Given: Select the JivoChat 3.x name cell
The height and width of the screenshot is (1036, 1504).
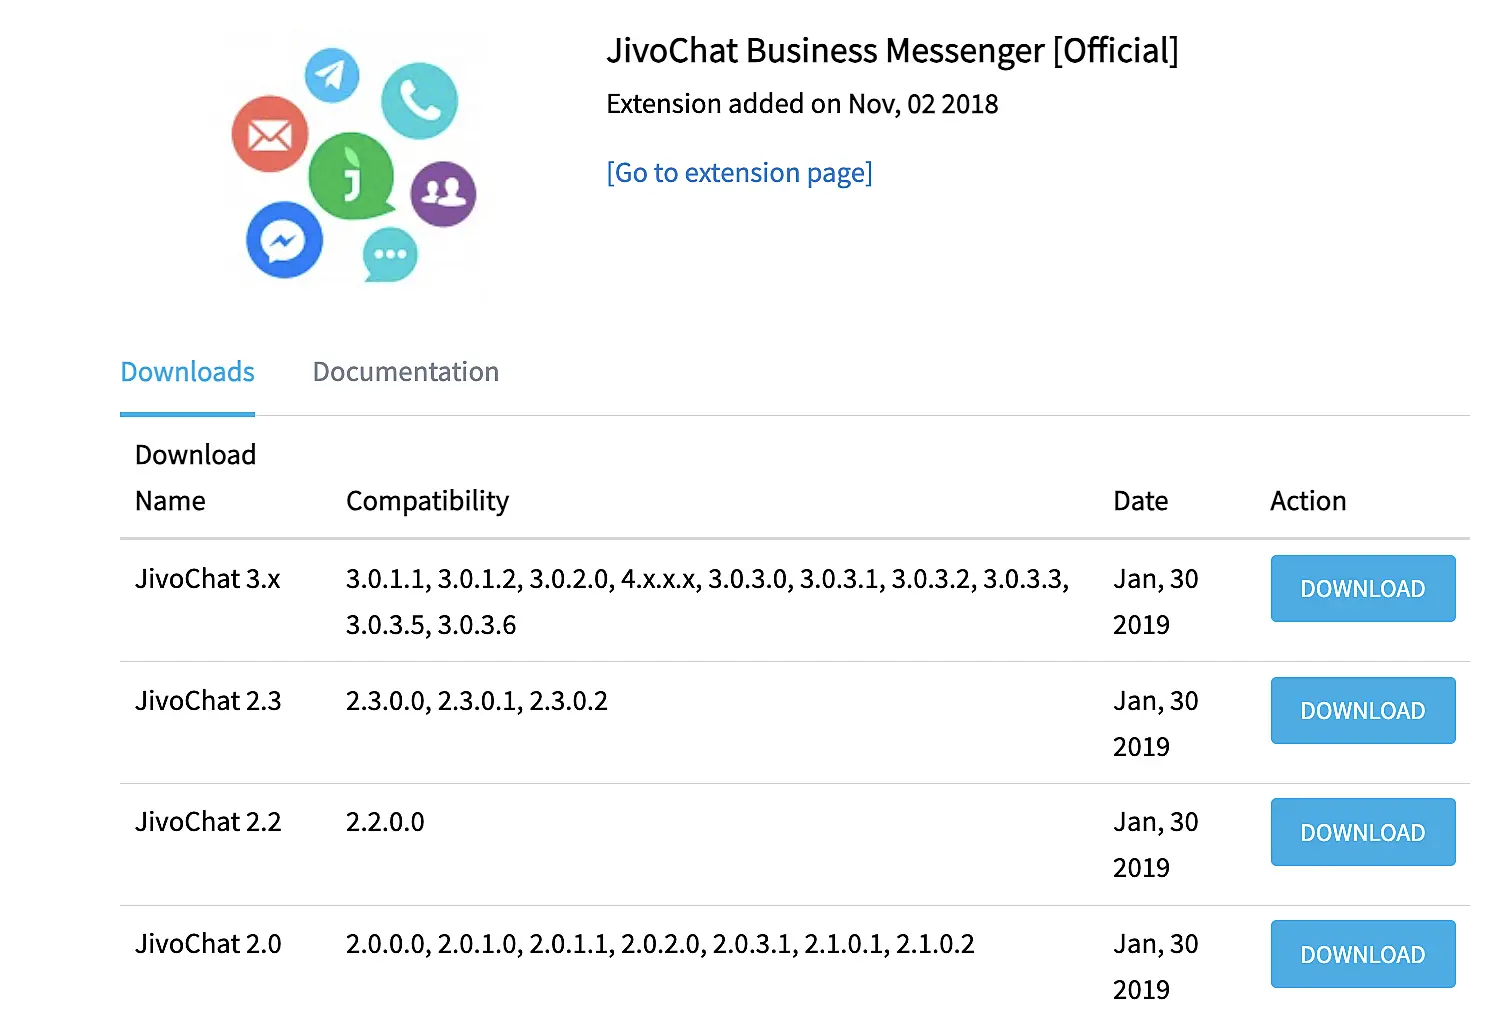Looking at the screenshot, I should pos(208,579).
